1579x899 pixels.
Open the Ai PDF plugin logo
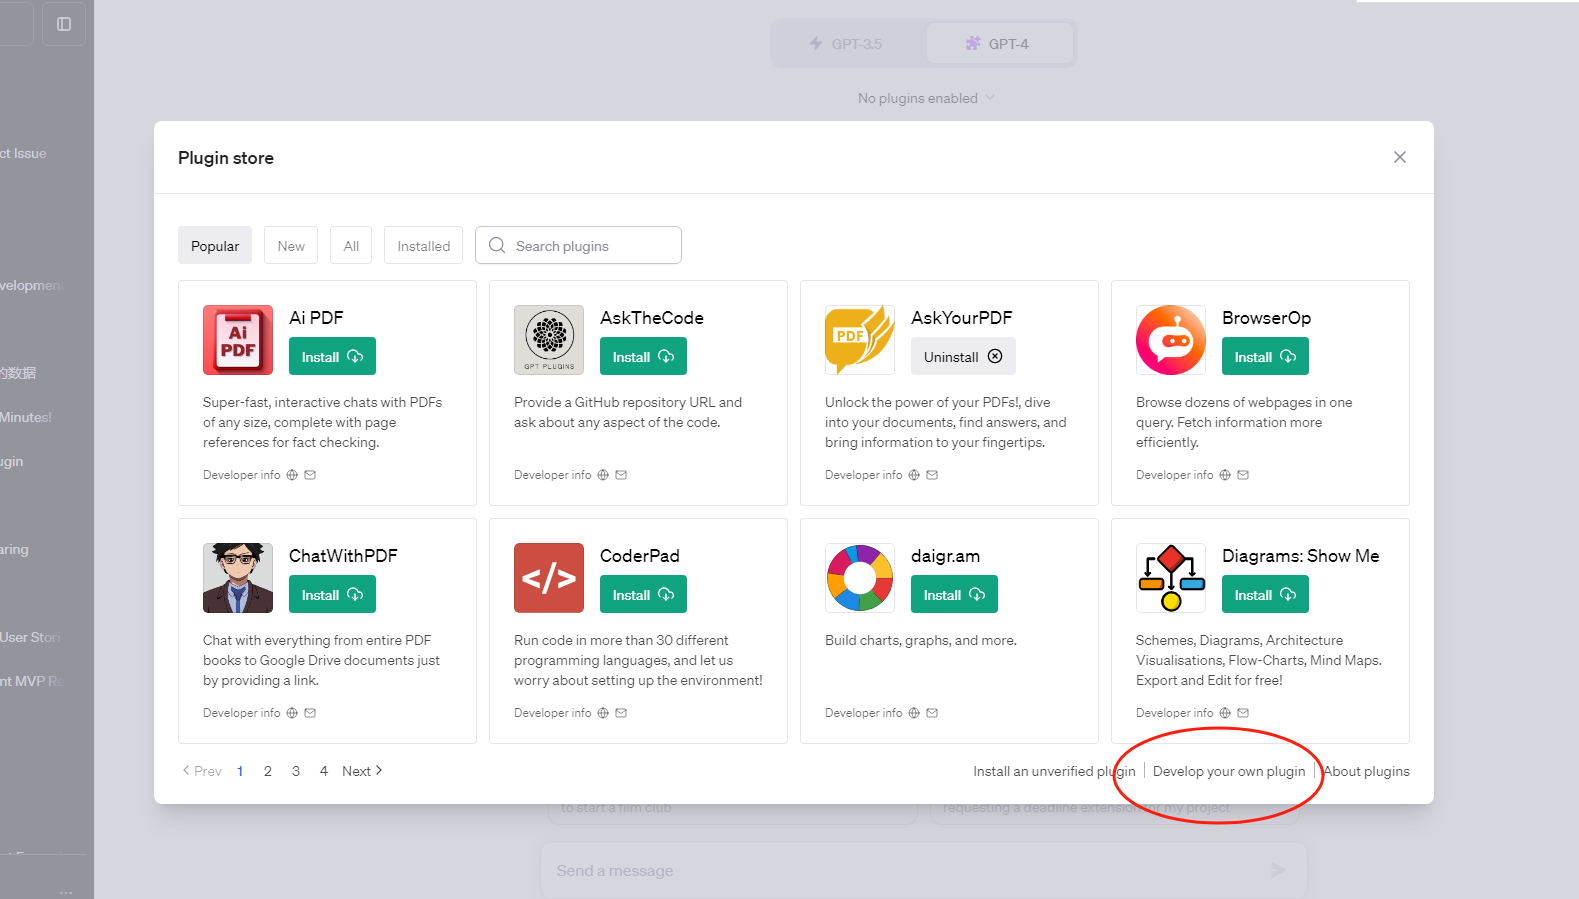238,340
